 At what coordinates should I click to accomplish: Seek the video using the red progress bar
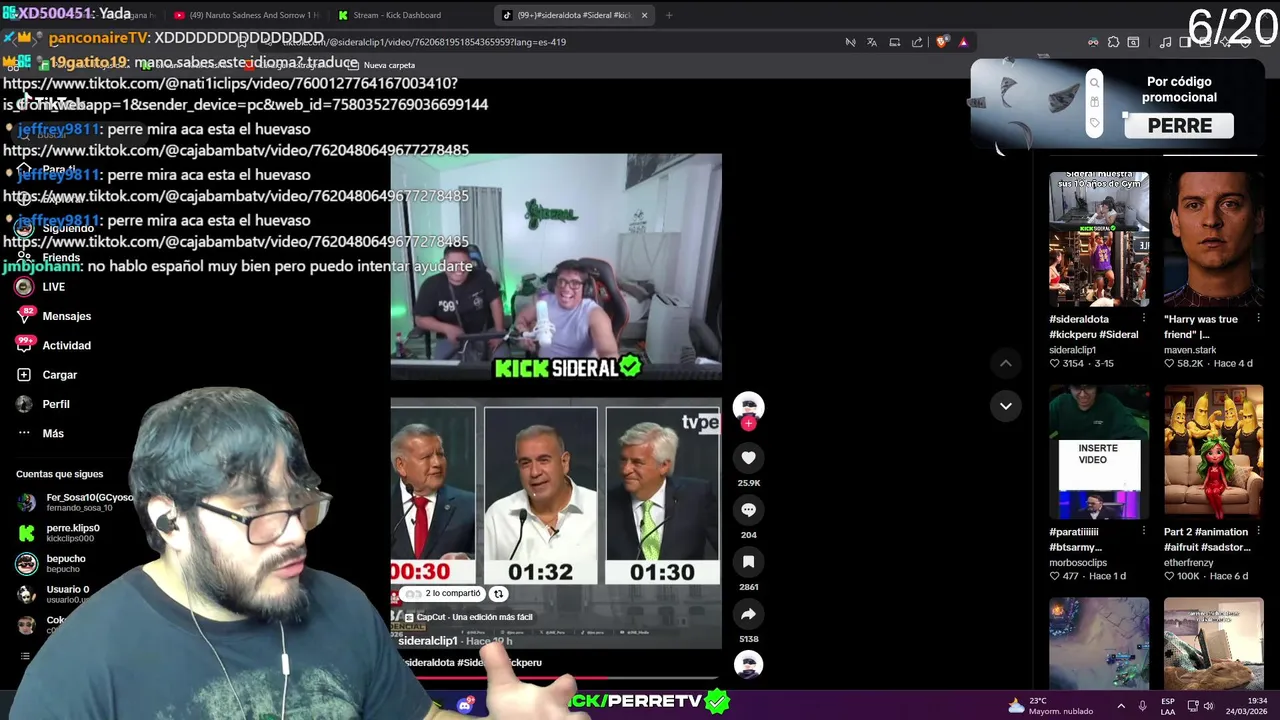[x=555, y=677]
